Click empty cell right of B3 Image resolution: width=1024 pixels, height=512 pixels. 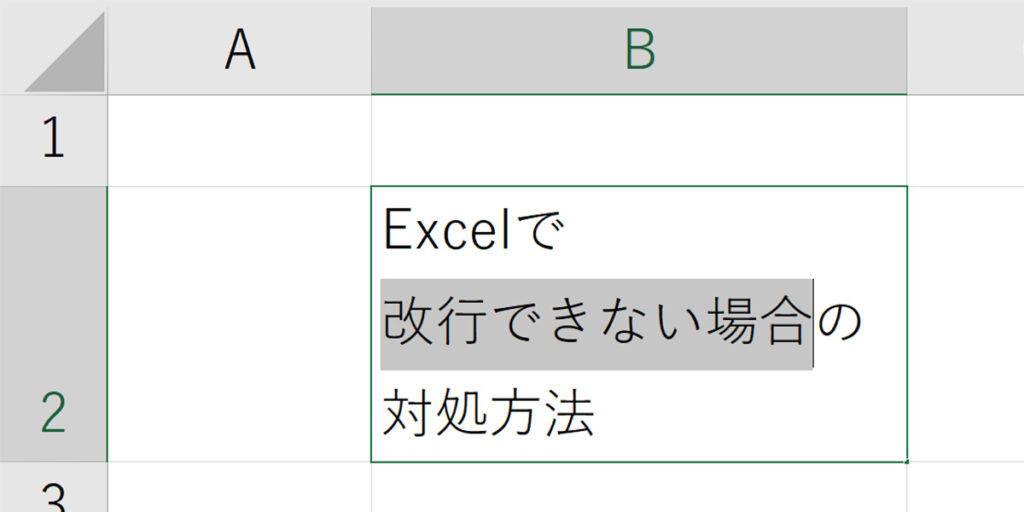965,490
